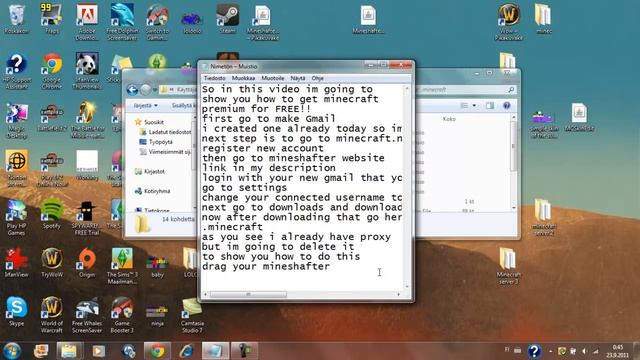
Task: Open the Windows Explorer taskbar button
Action: [x=69, y=351]
